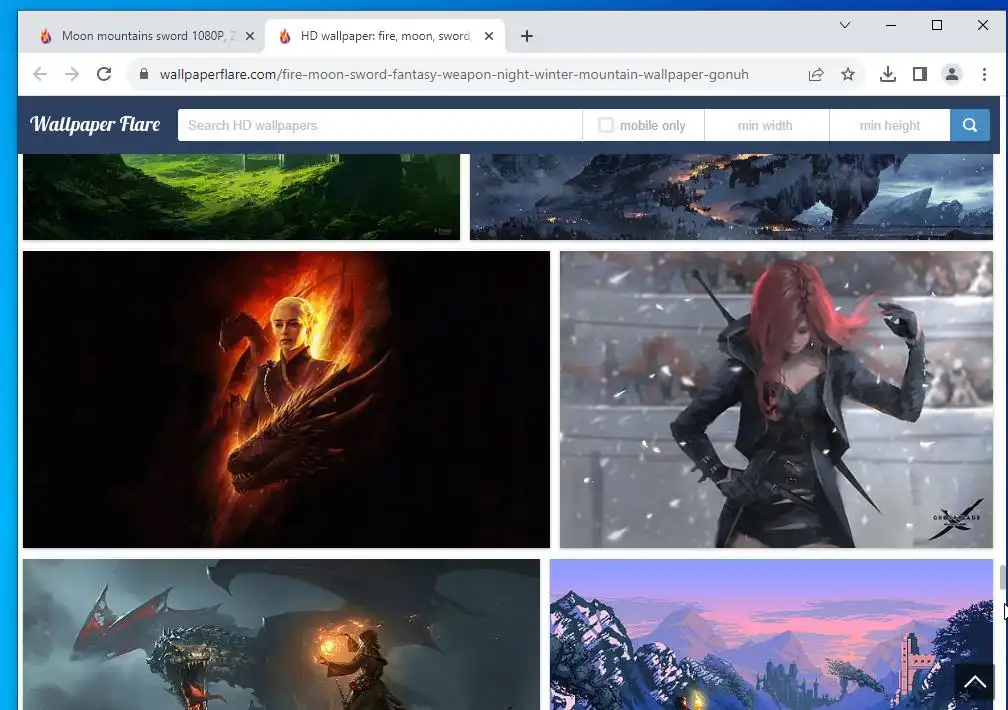This screenshot has height=710, width=1008.
Task: Close the 'HD wallpaper: fire, moon, sword' tab
Action: pos(489,36)
